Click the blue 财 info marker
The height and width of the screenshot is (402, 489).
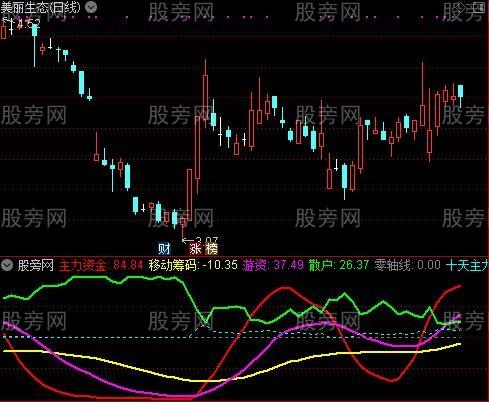164,249
